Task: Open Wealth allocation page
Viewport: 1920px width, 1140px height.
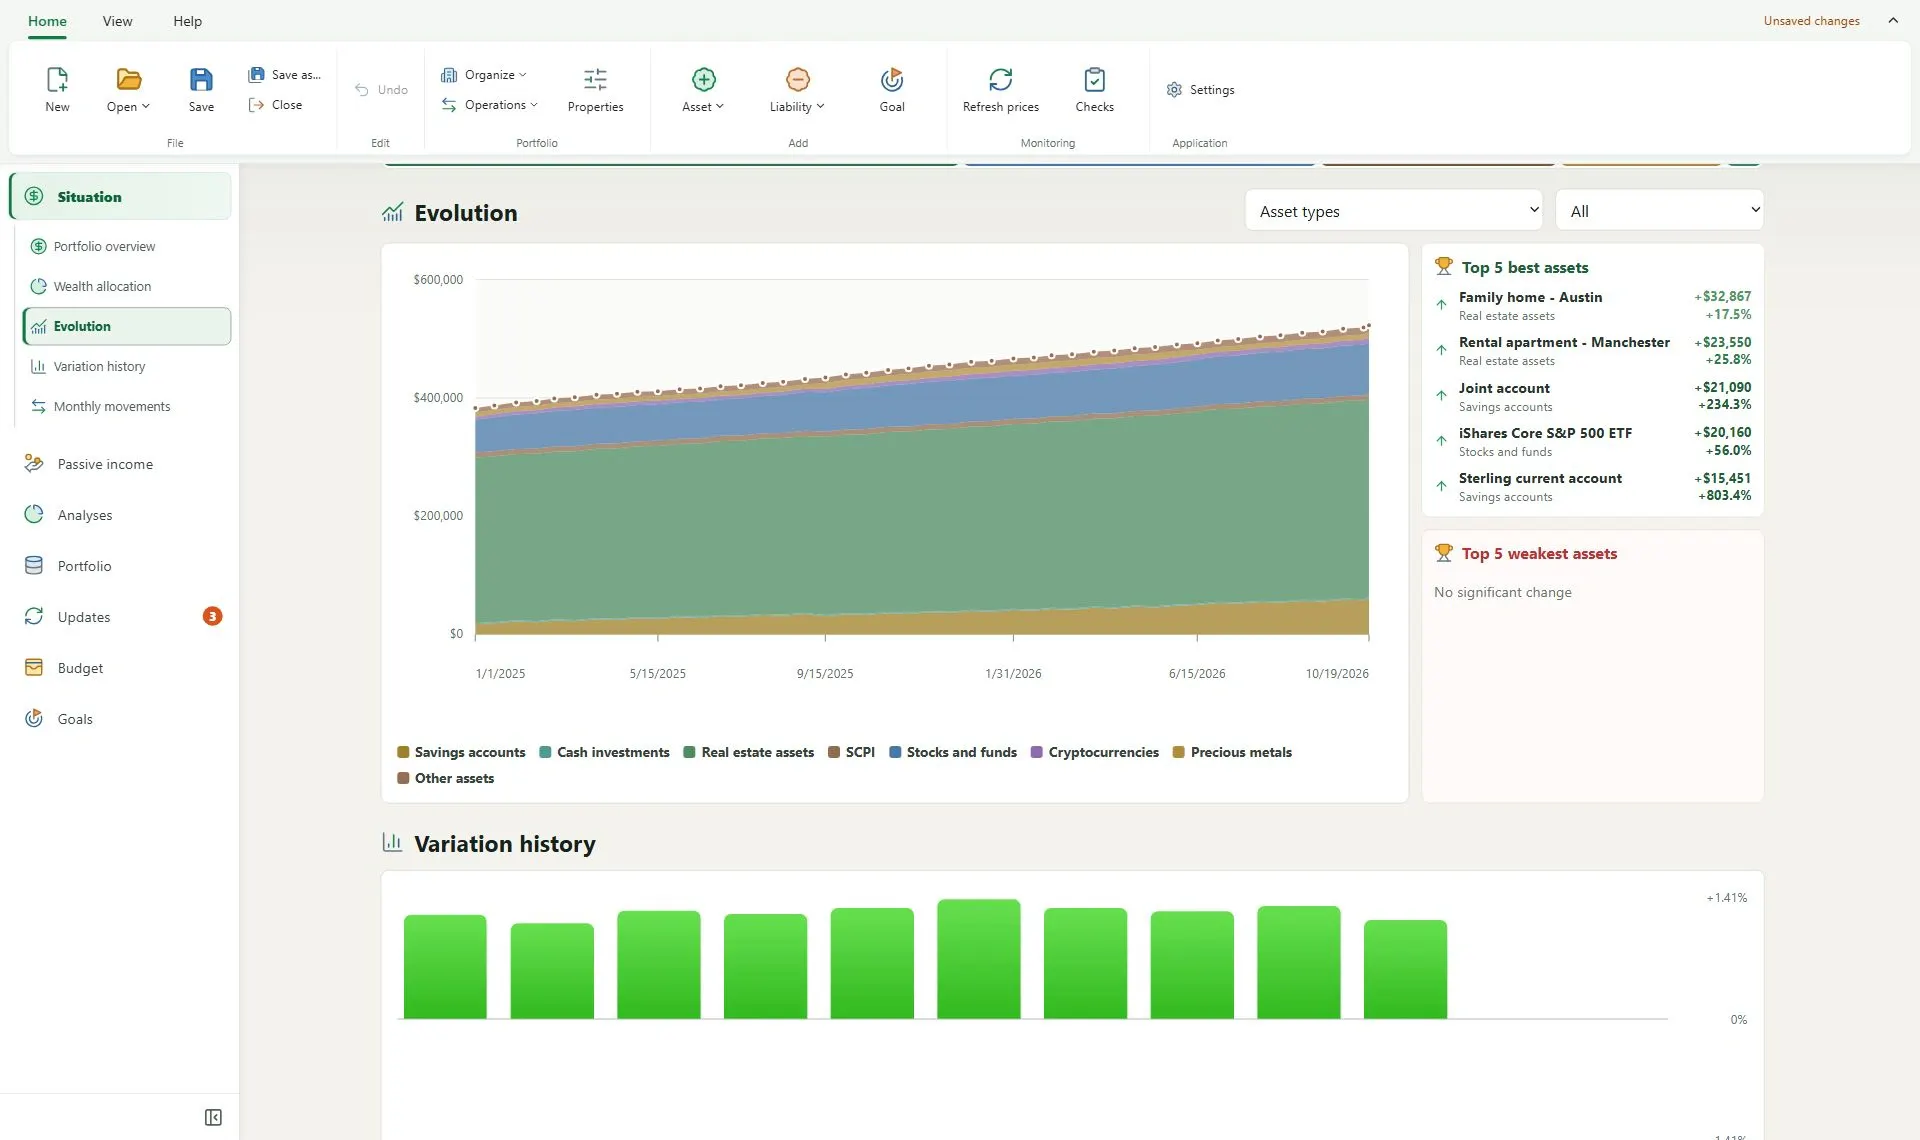Action: pos(126,286)
